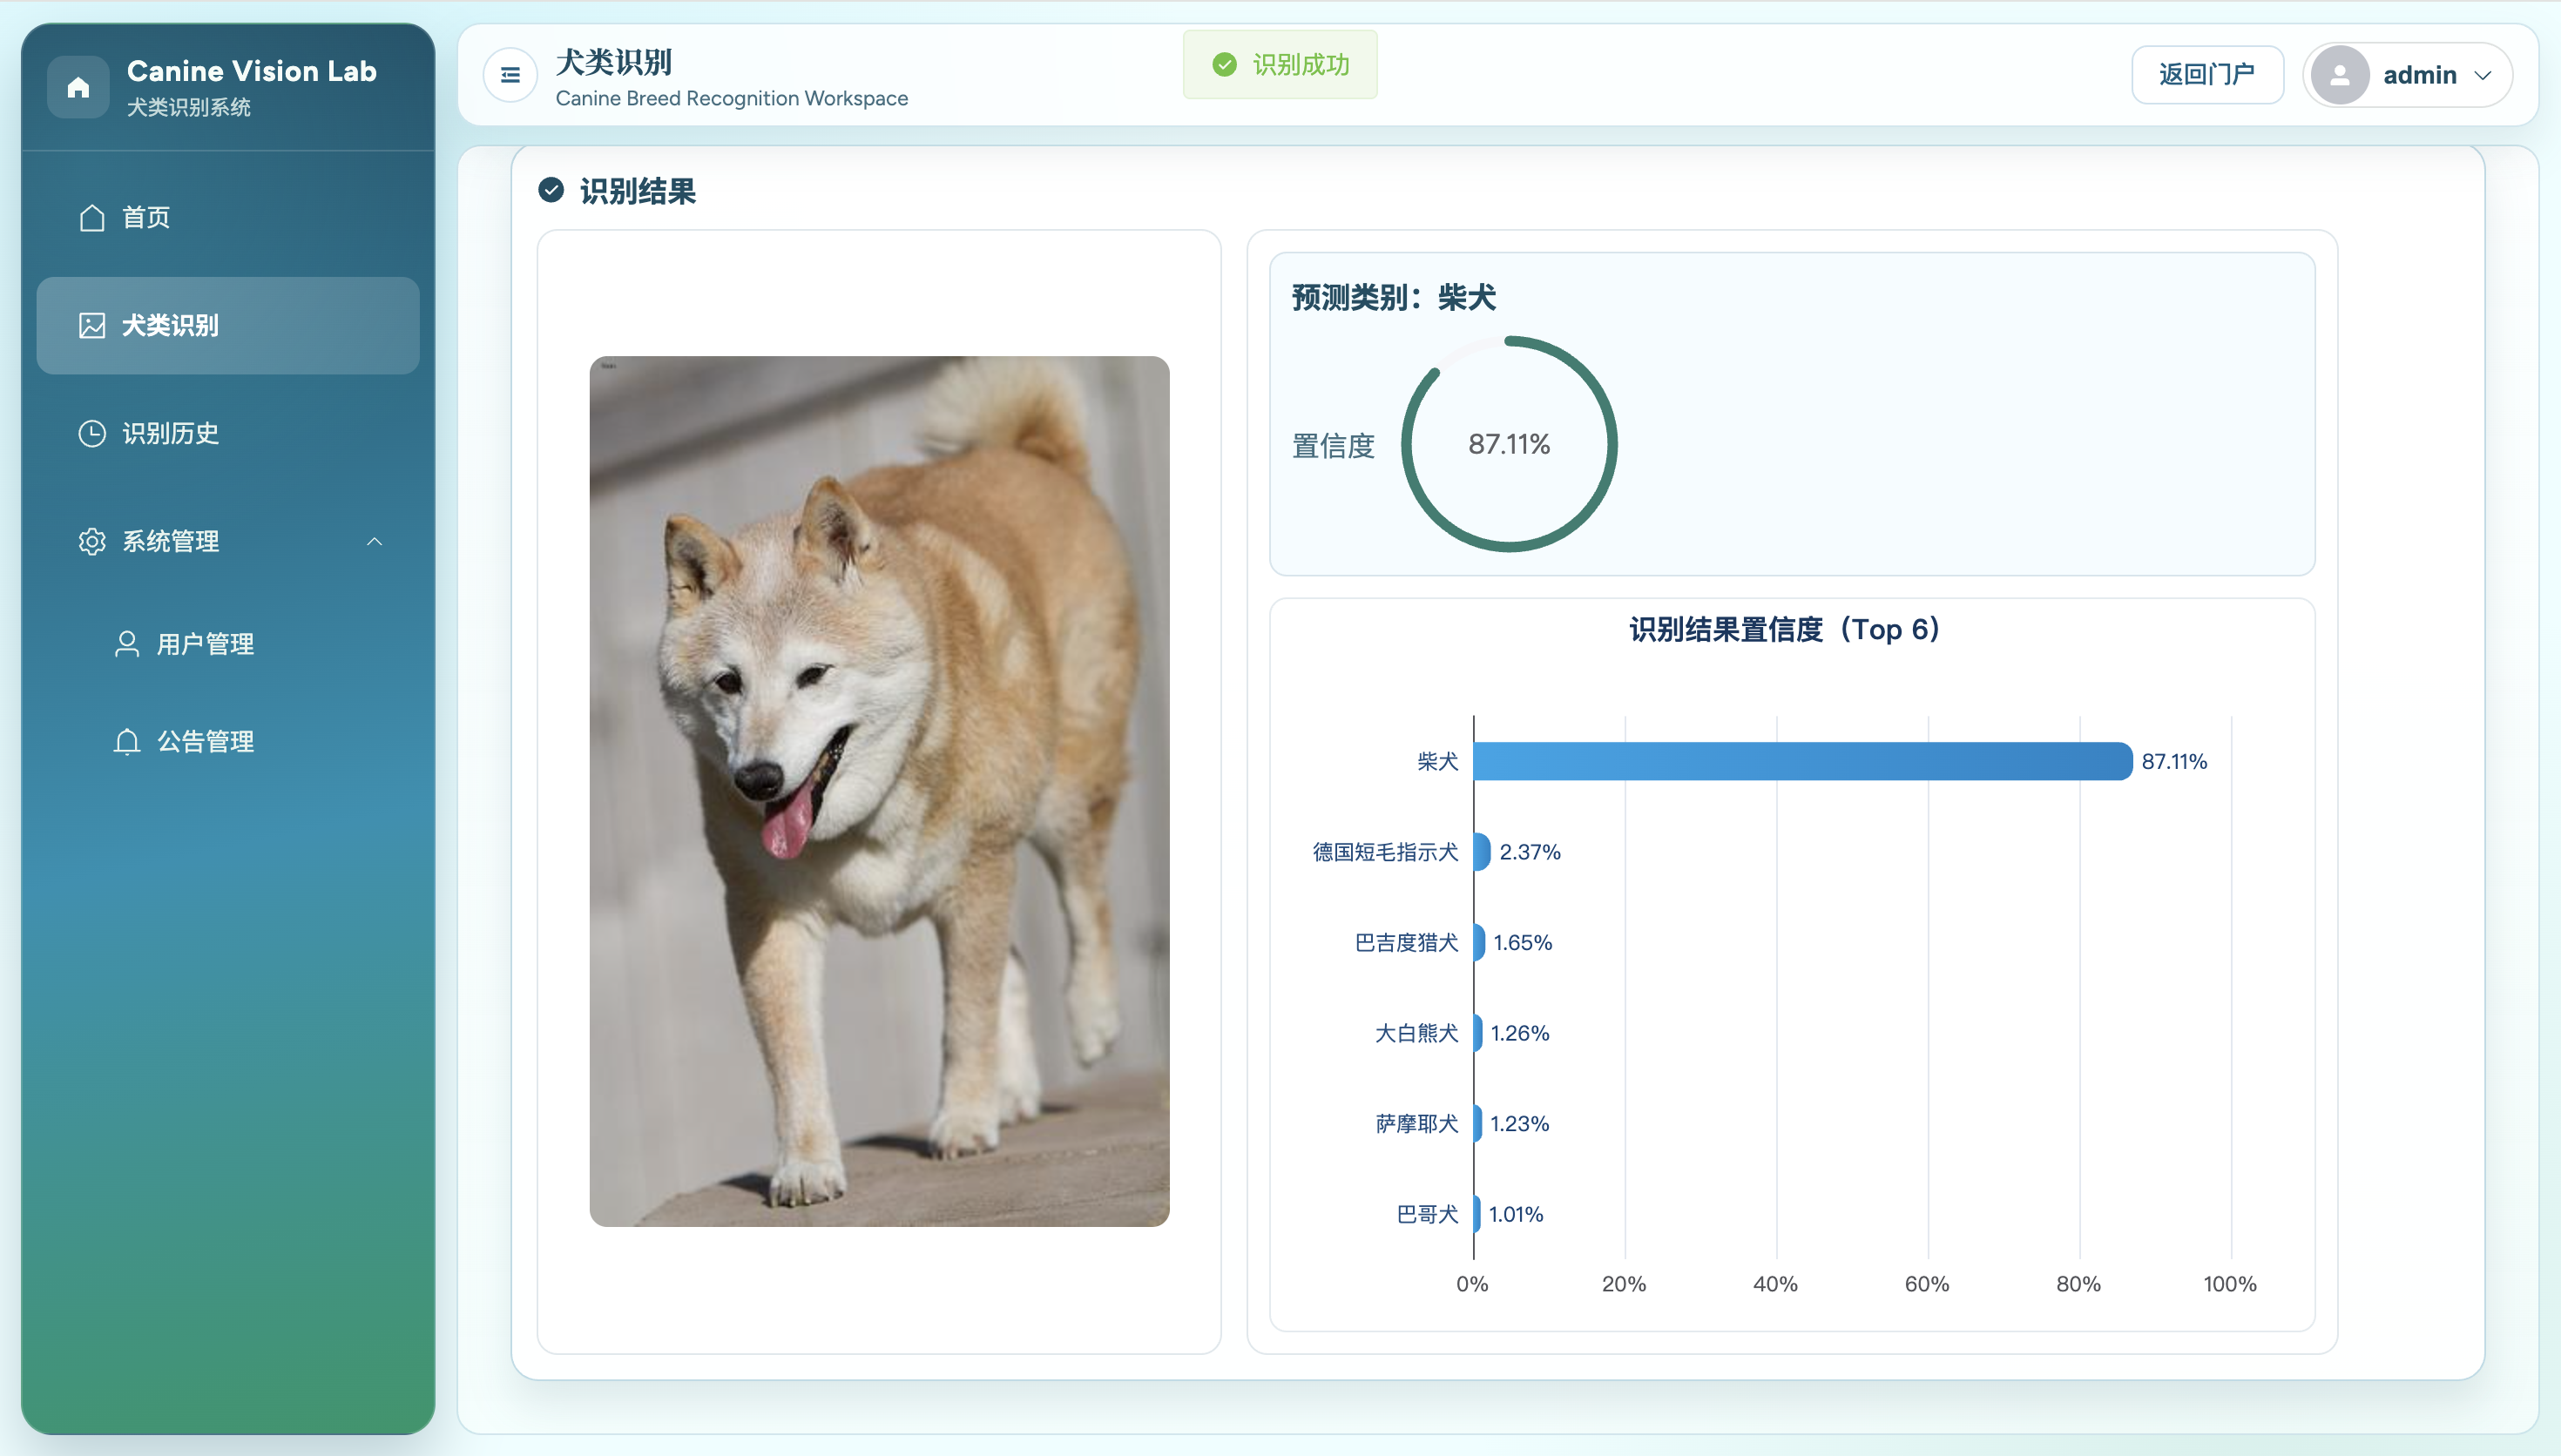Click the 识别结果 checkmark icon
The width and height of the screenshot is (2561, 1456).
click(x=551, y=190)
